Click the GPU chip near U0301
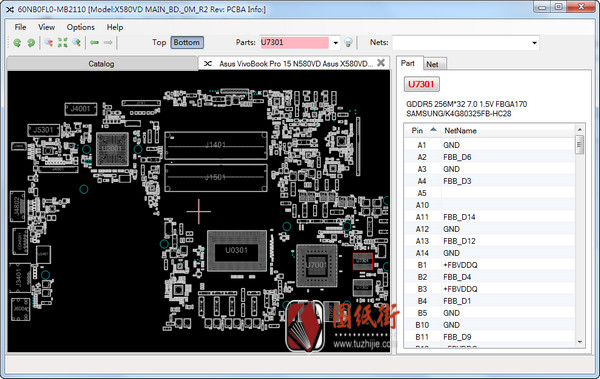 coord(316,265)
